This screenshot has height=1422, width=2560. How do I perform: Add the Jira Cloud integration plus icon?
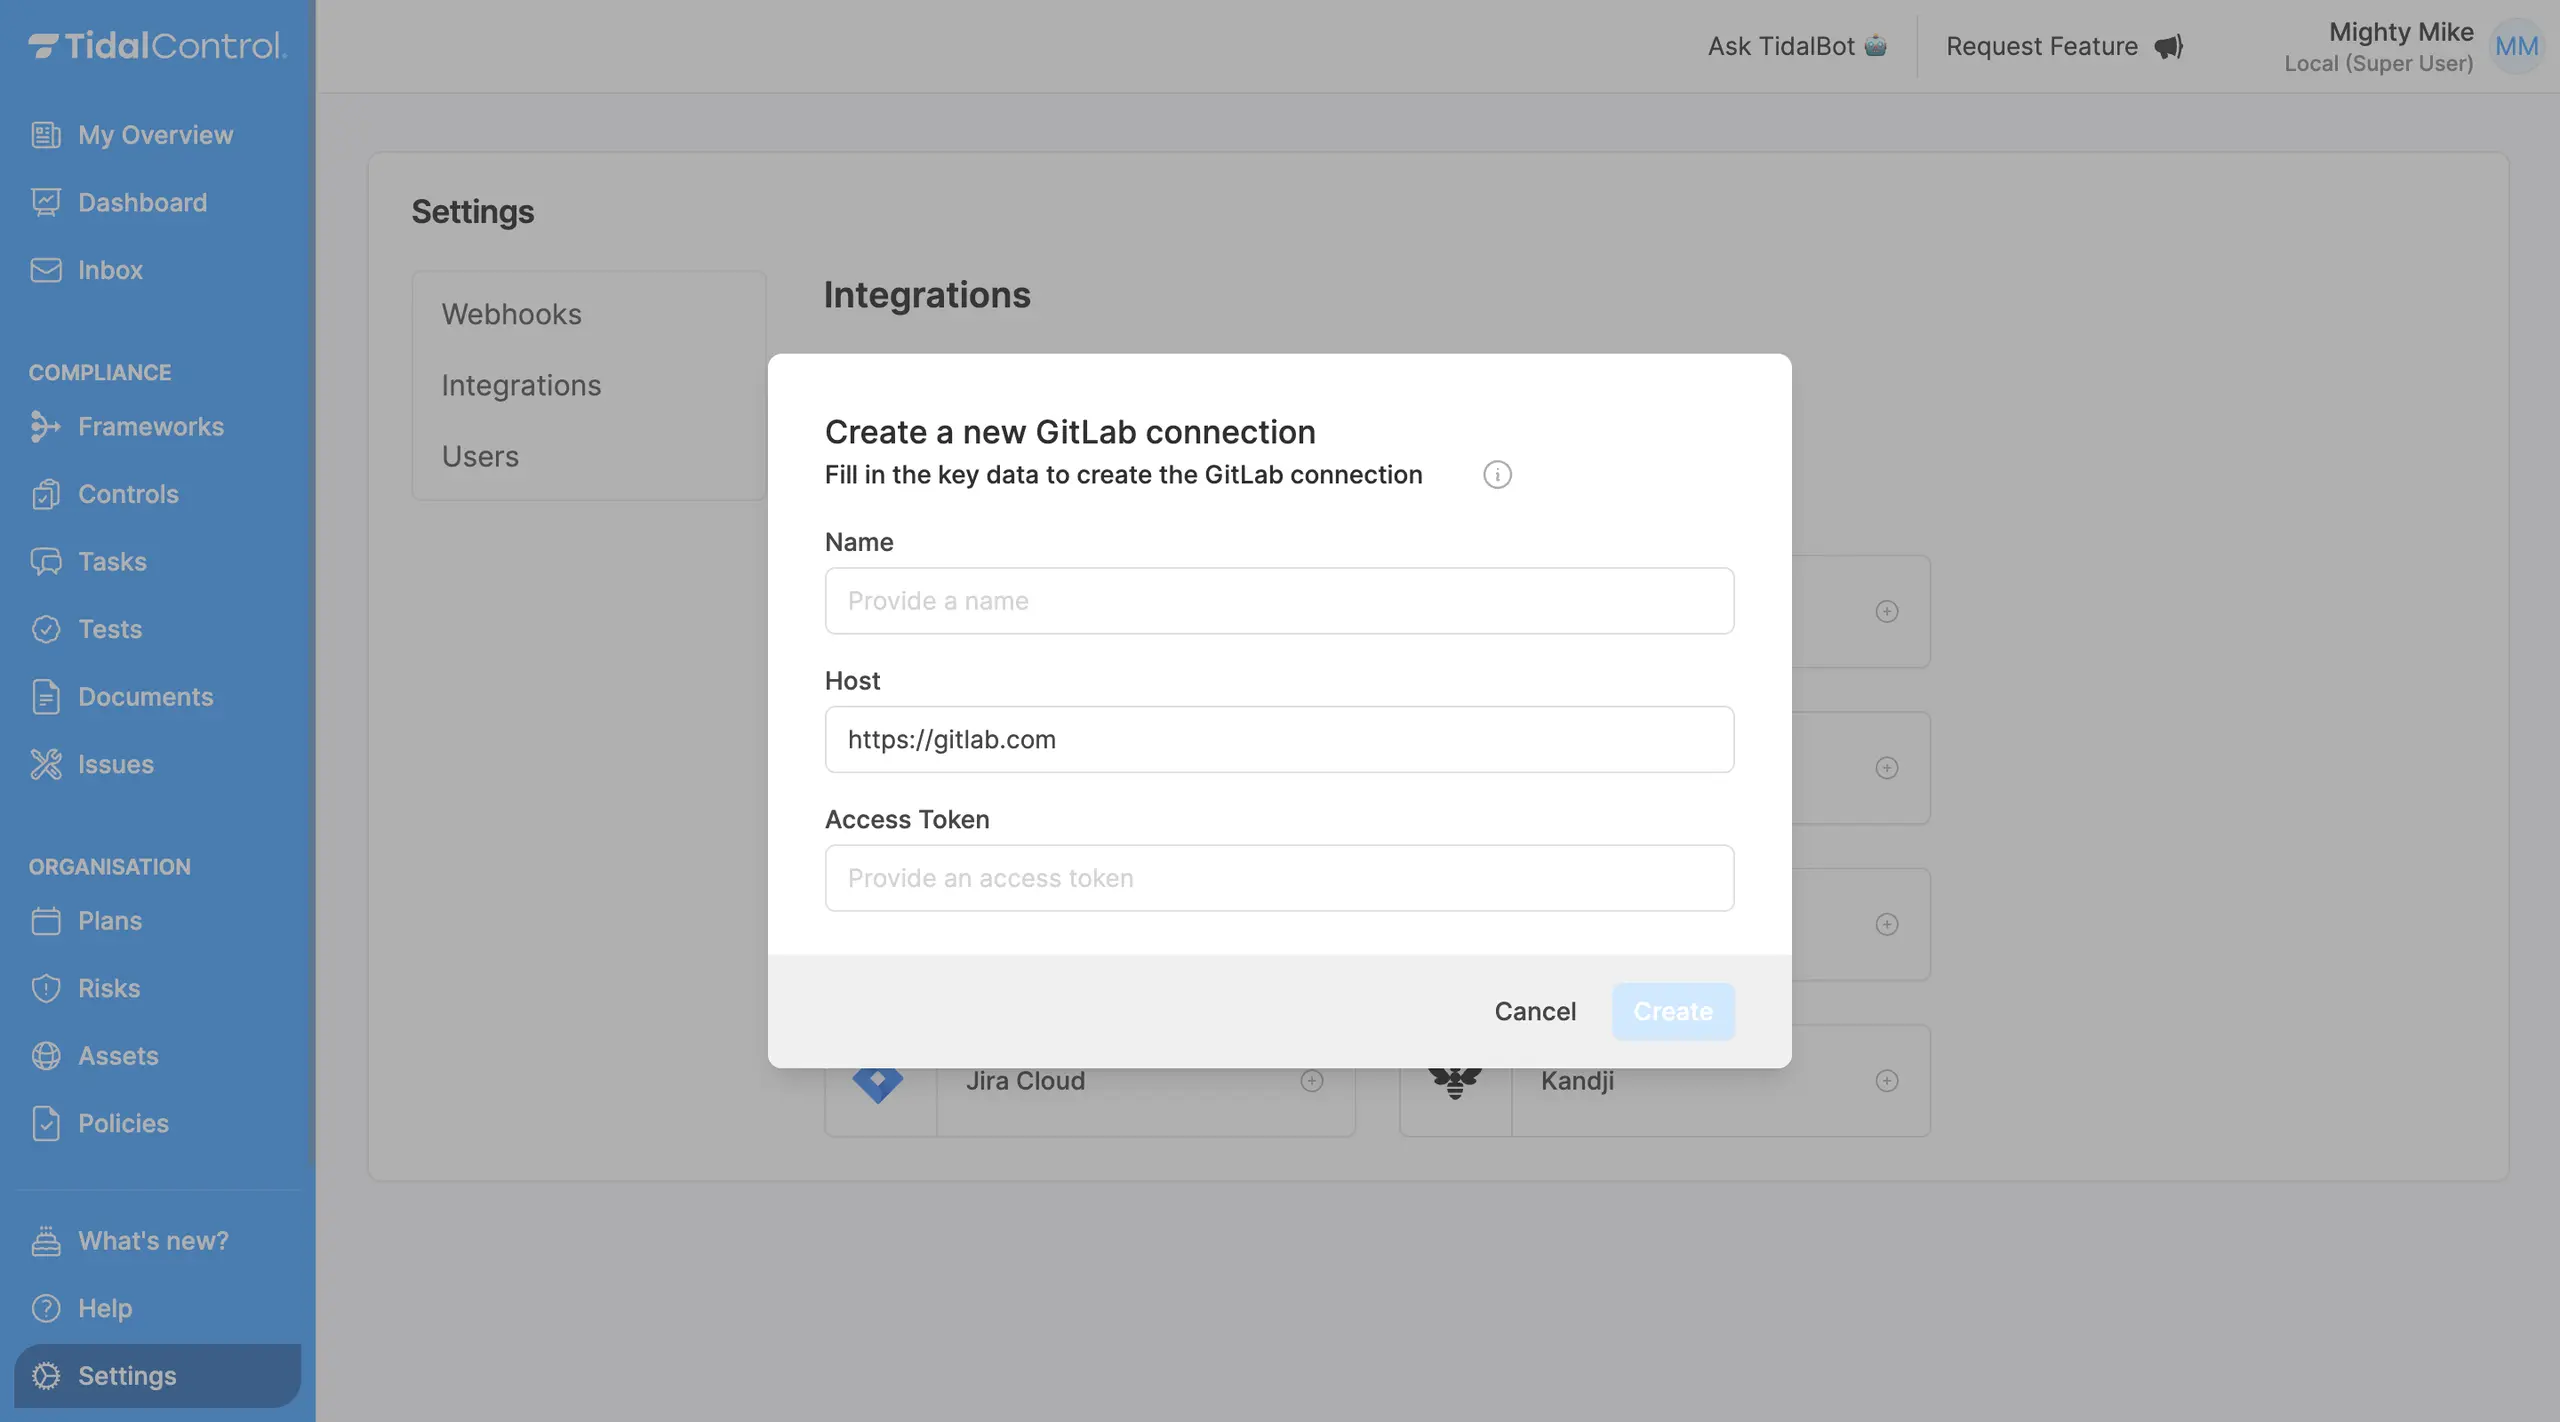click(x=1312, y=1081)
